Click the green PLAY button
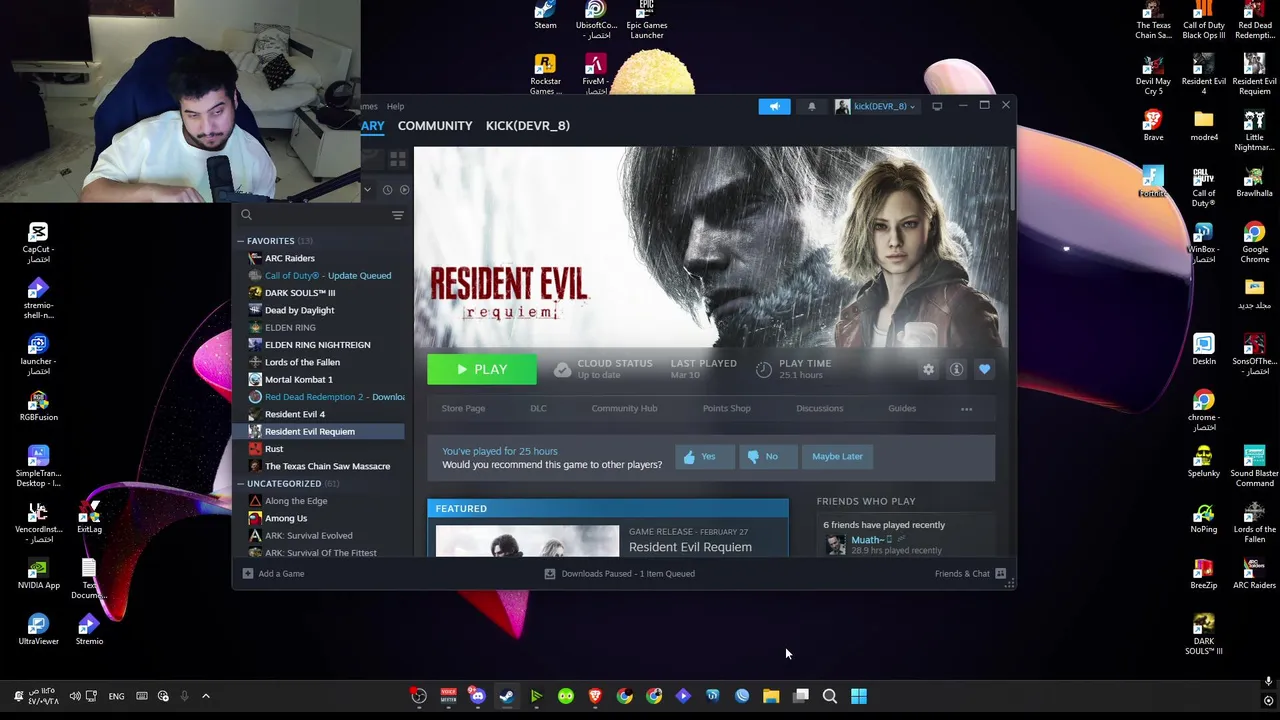 (482, 370)
